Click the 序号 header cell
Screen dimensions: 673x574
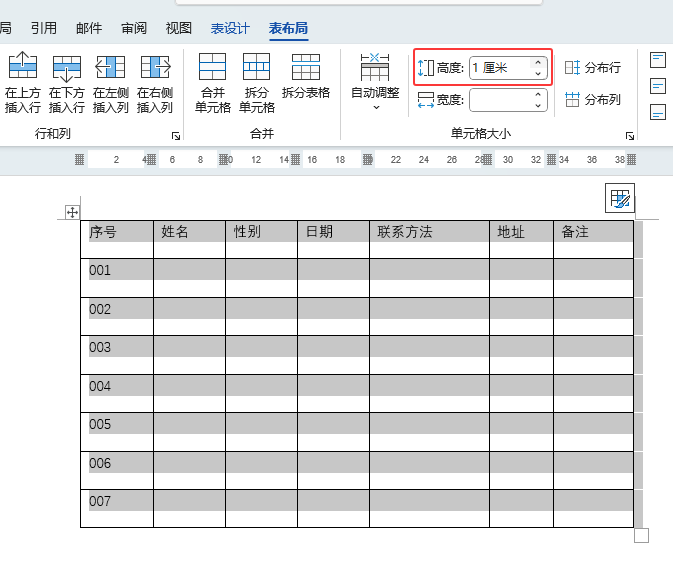117,240
